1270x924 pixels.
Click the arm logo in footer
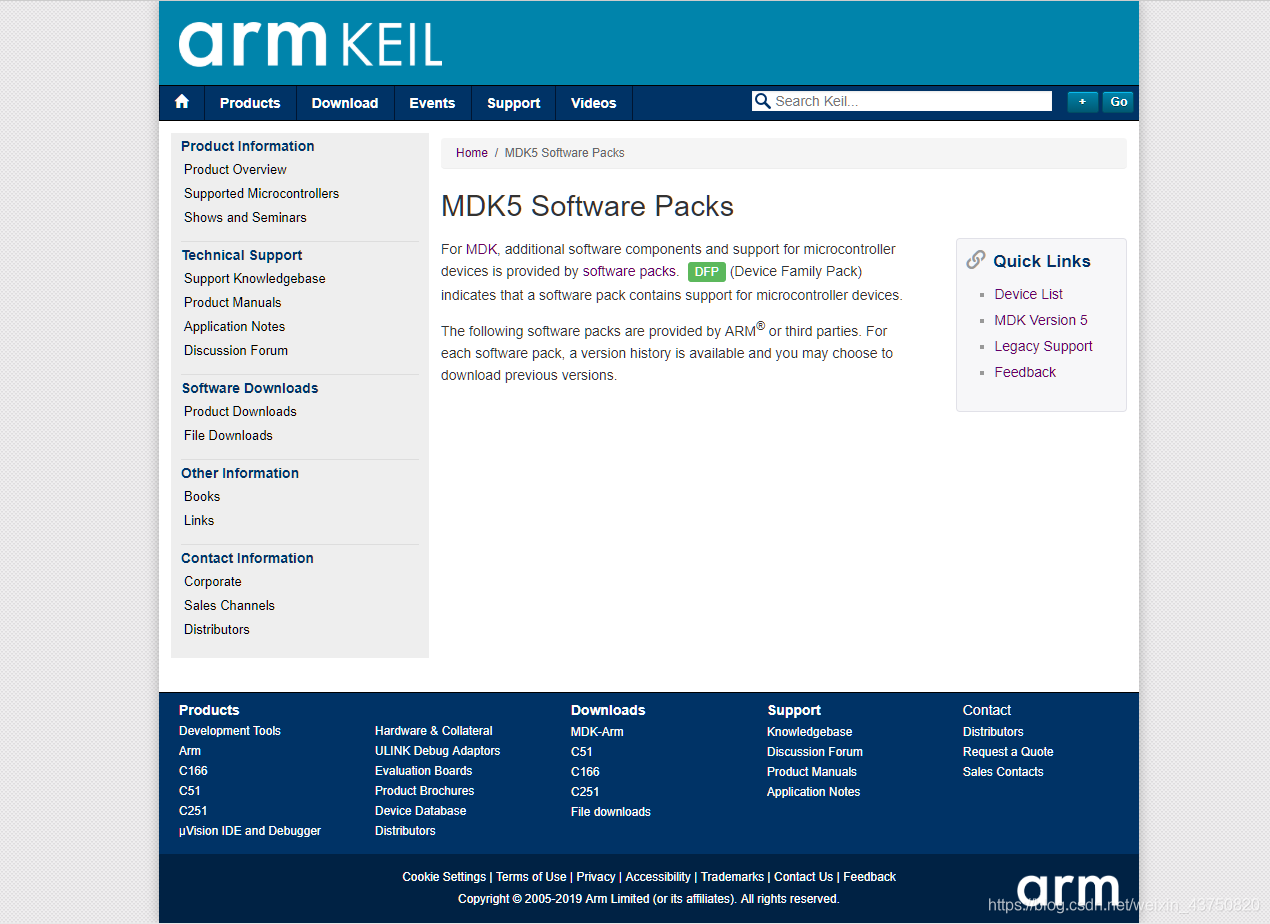click(x=1068, y=889)
